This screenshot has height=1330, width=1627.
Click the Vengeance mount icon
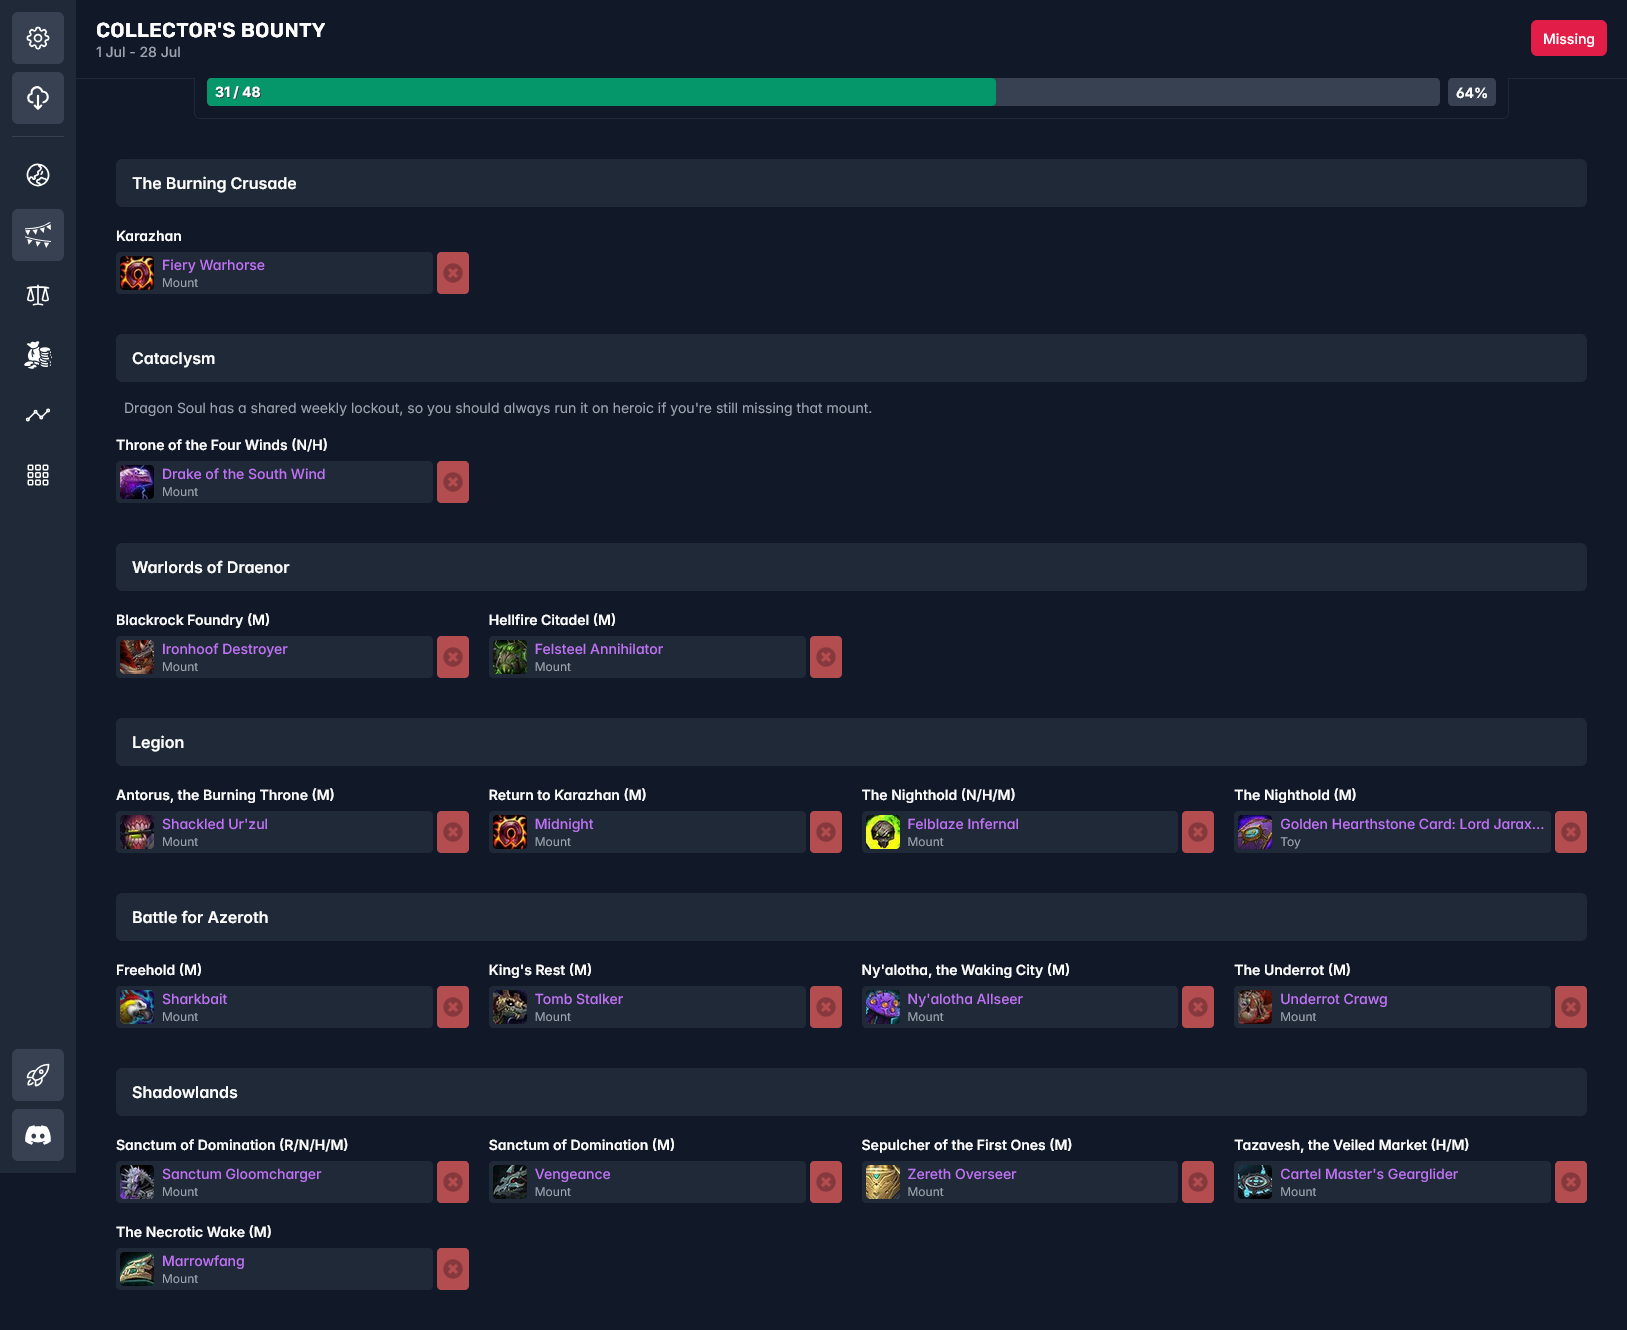click(510, 1182)
